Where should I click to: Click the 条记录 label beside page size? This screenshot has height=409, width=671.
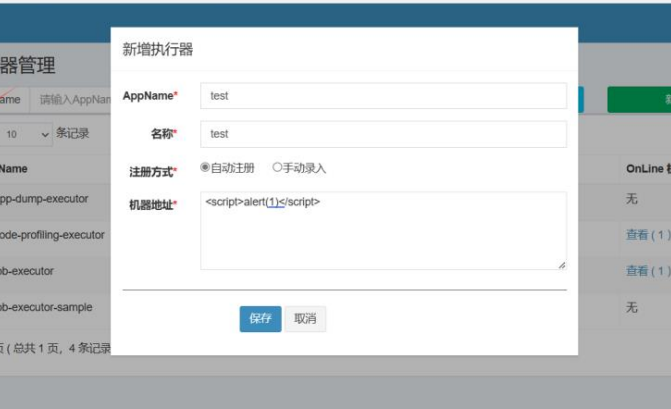72,133
